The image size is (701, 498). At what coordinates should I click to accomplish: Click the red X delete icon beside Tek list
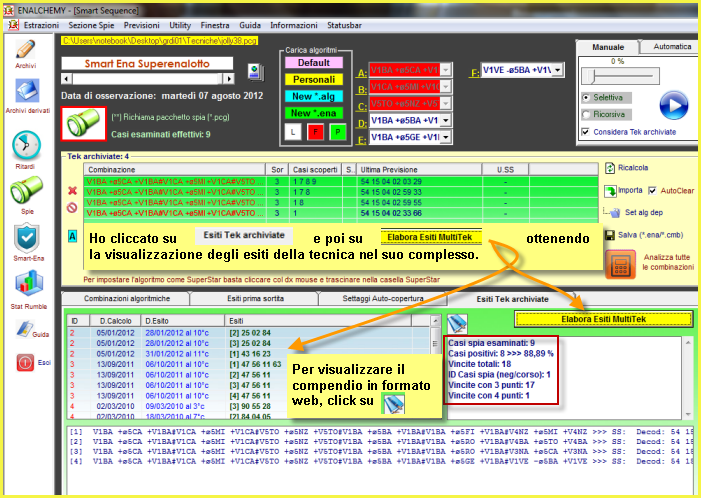72,191
